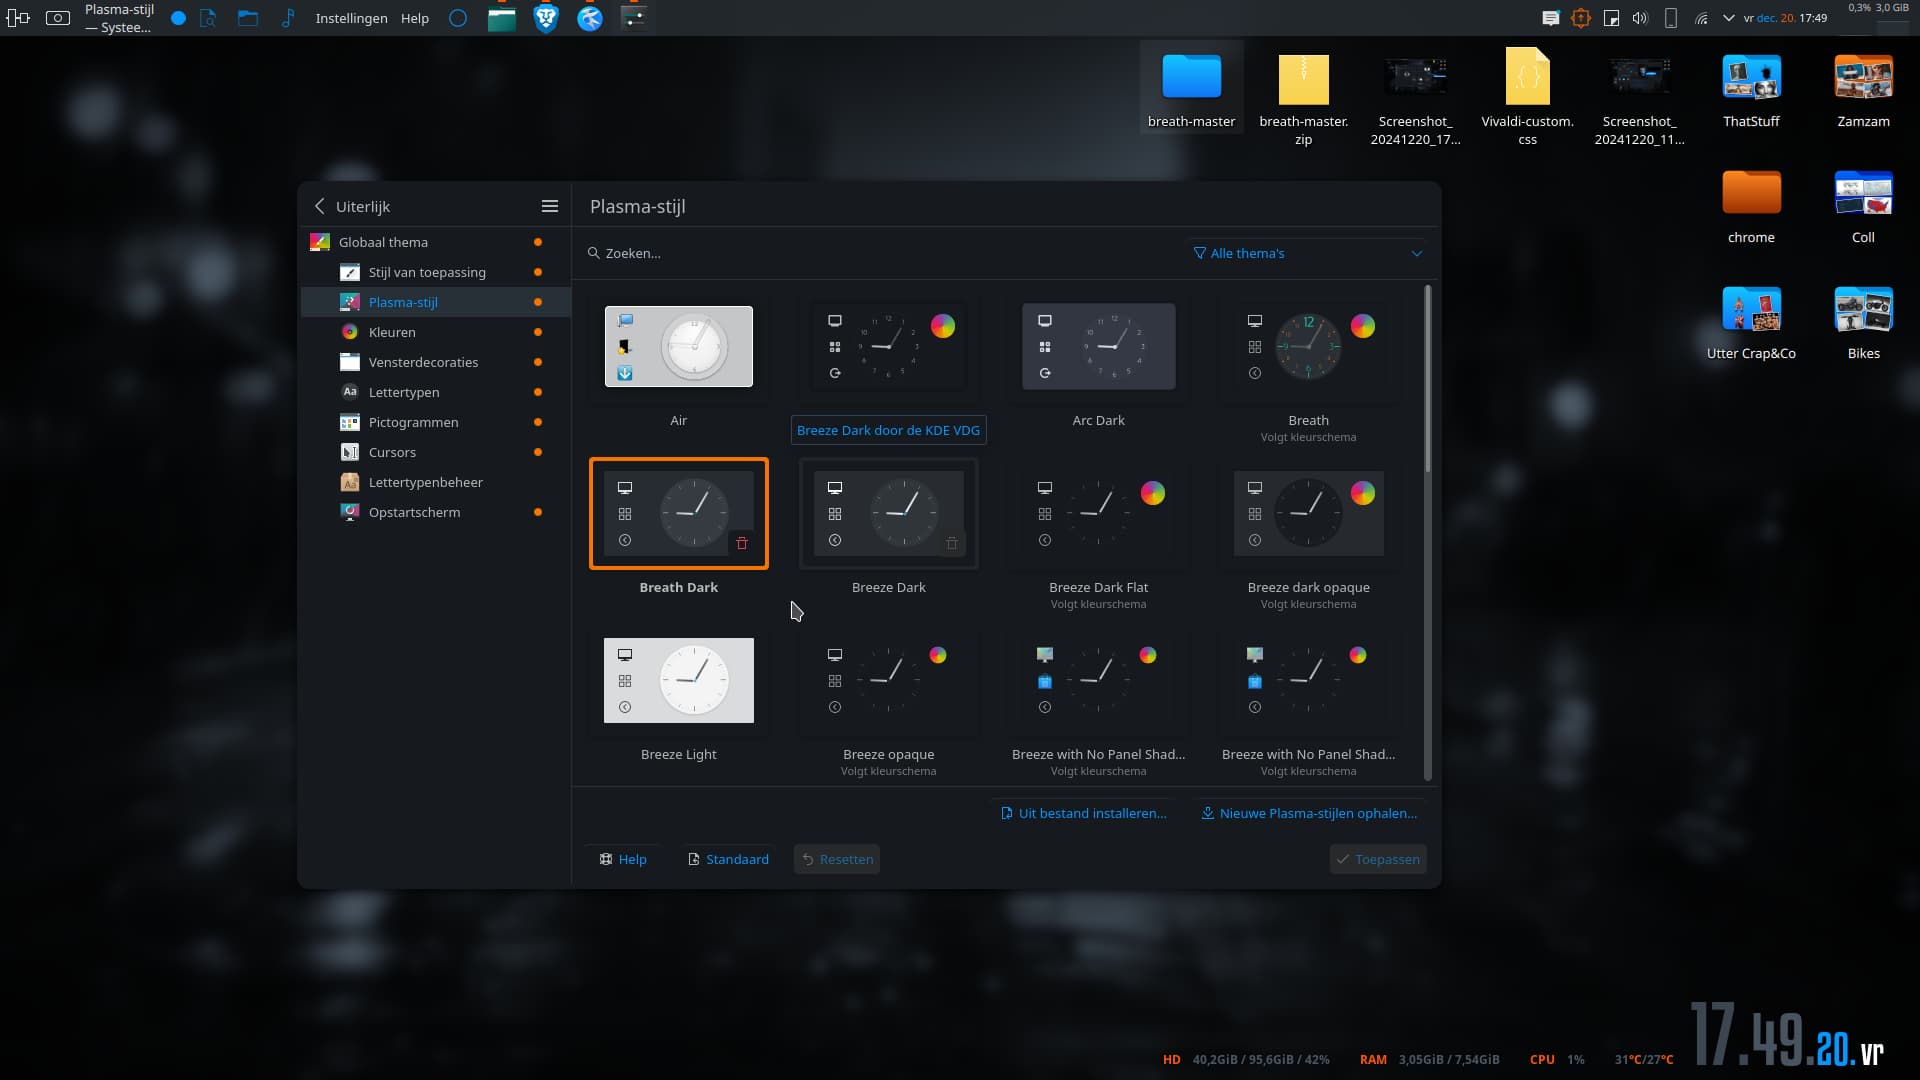Click the trash icon on Breath Dark
This screenshot has width=1920, height=1080.
click(742, 543)
